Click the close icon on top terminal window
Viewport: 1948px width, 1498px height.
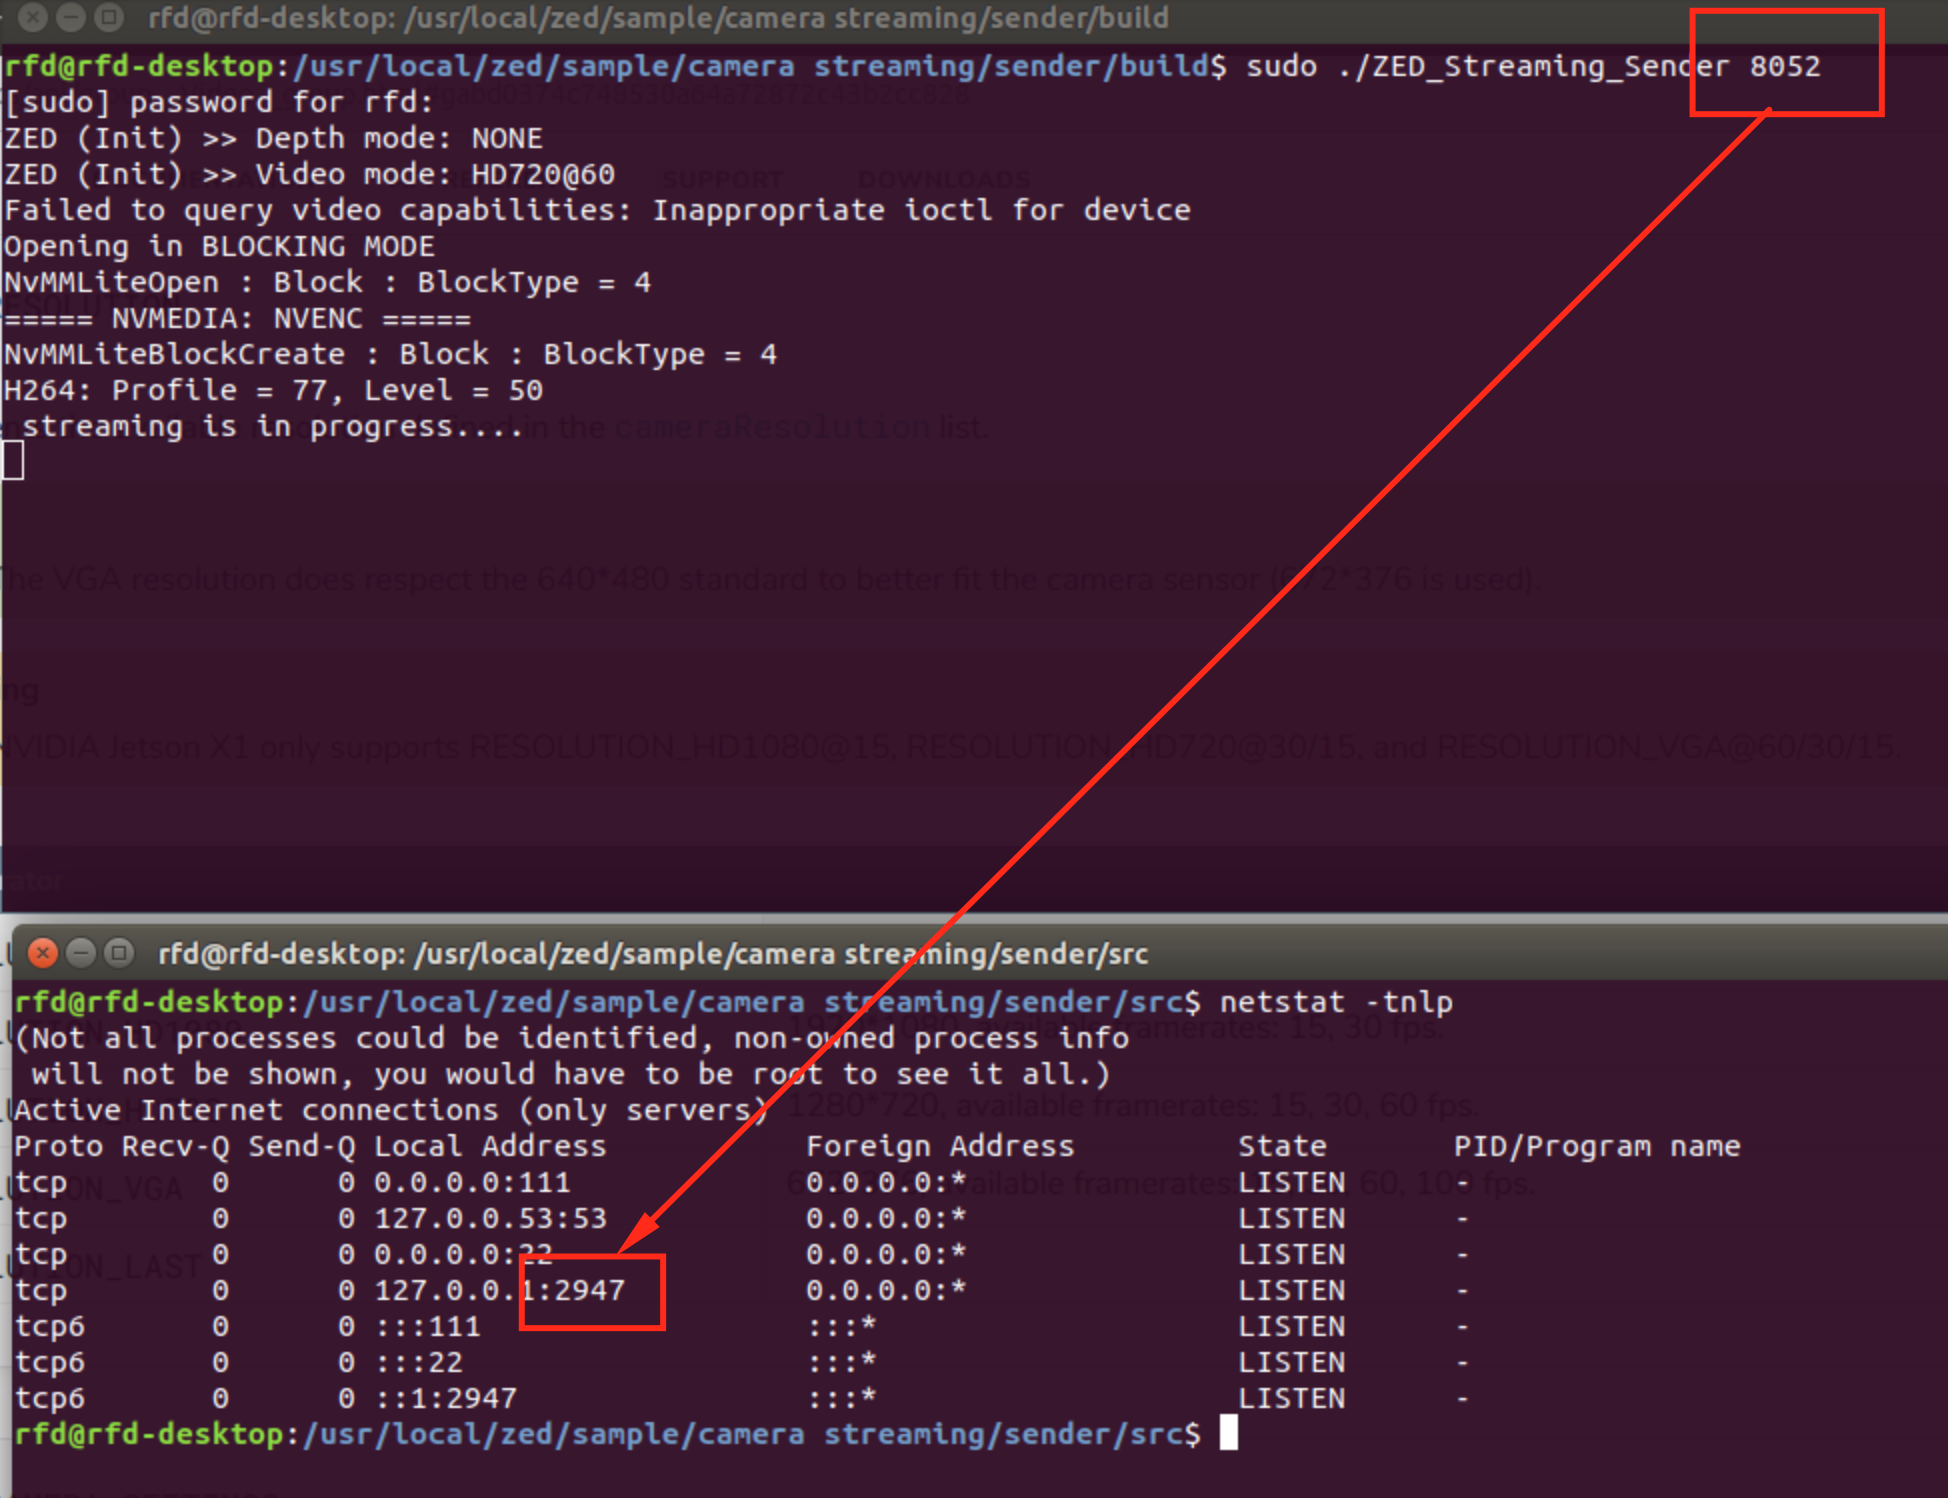[33, 17]
